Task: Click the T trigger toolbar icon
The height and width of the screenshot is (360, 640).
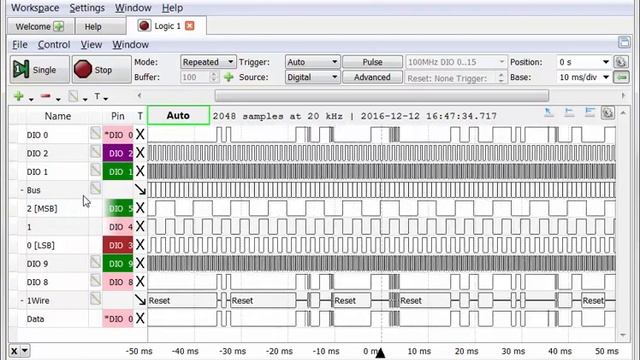Action: [x=97, y=96]
